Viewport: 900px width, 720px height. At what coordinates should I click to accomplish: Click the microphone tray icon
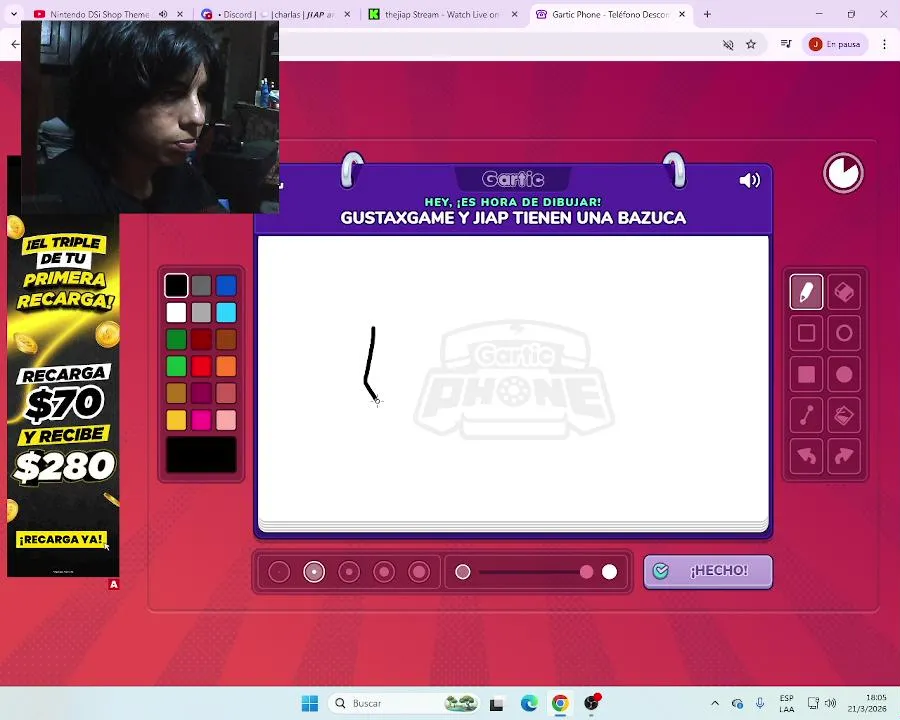[x=760, y=703]
